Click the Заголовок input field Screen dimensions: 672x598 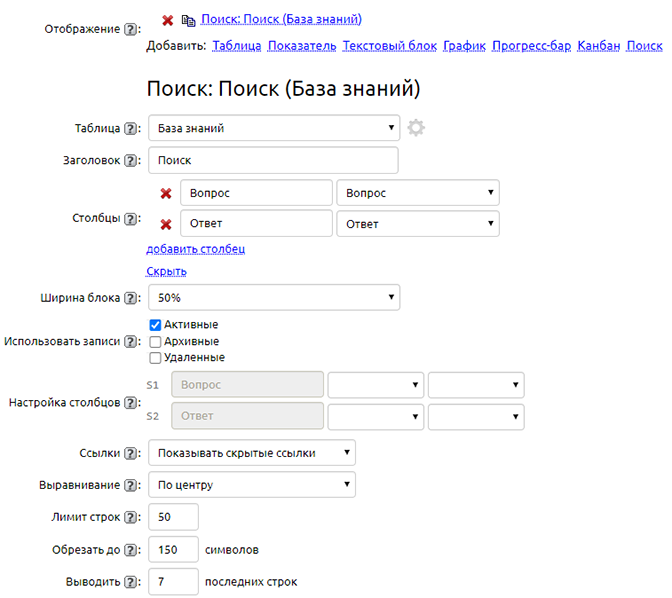pos(273,160)
